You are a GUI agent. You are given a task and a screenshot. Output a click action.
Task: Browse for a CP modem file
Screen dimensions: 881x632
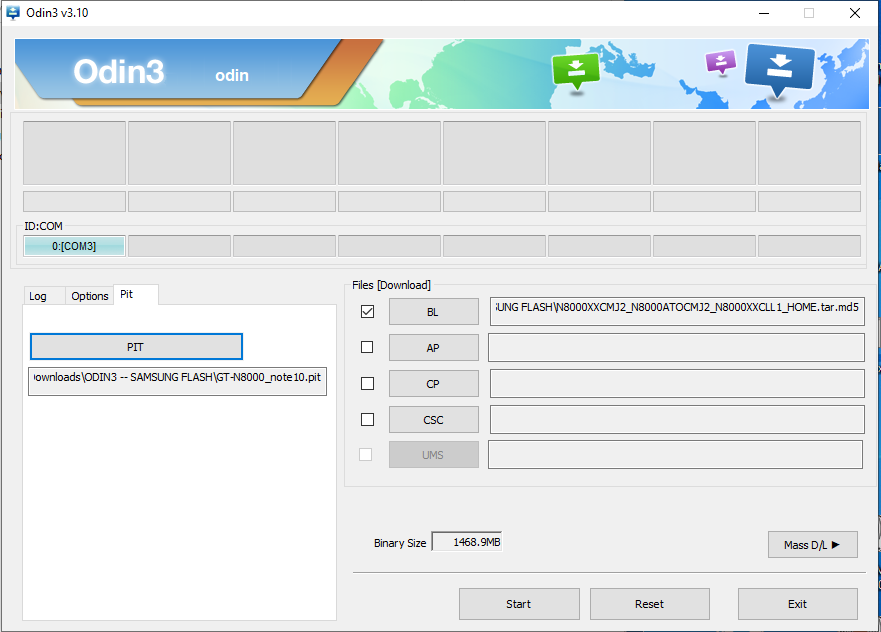(x=434, y=384)
